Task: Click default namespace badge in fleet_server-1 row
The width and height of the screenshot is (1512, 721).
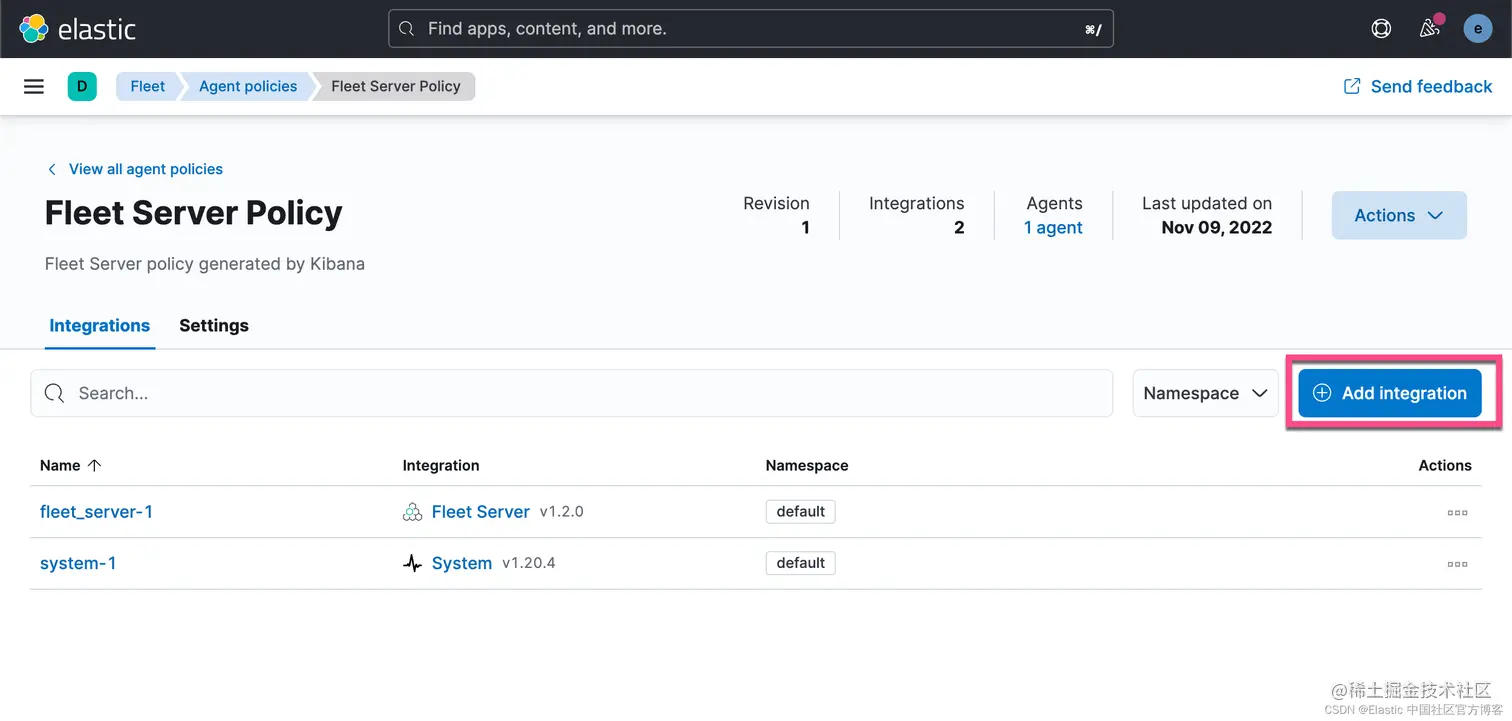Action: pos(800,511)
